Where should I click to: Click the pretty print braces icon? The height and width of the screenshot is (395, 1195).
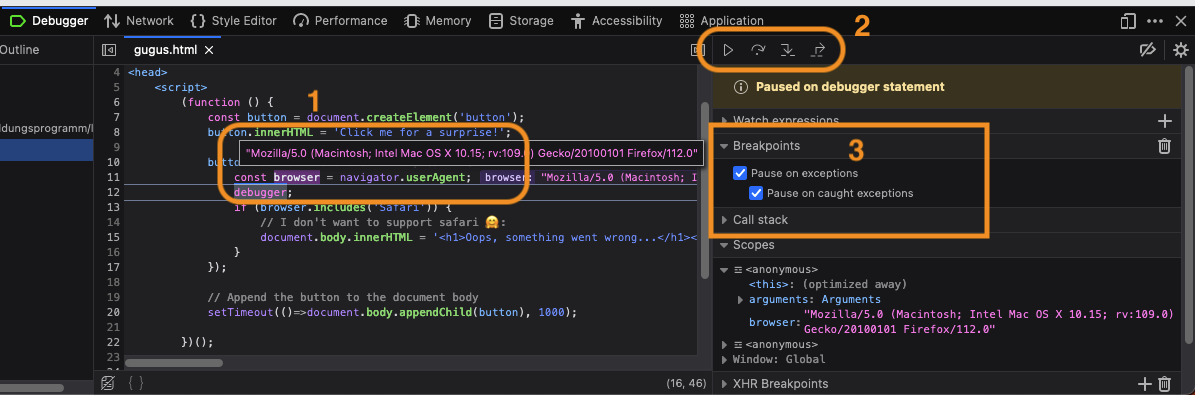(136, 383)
